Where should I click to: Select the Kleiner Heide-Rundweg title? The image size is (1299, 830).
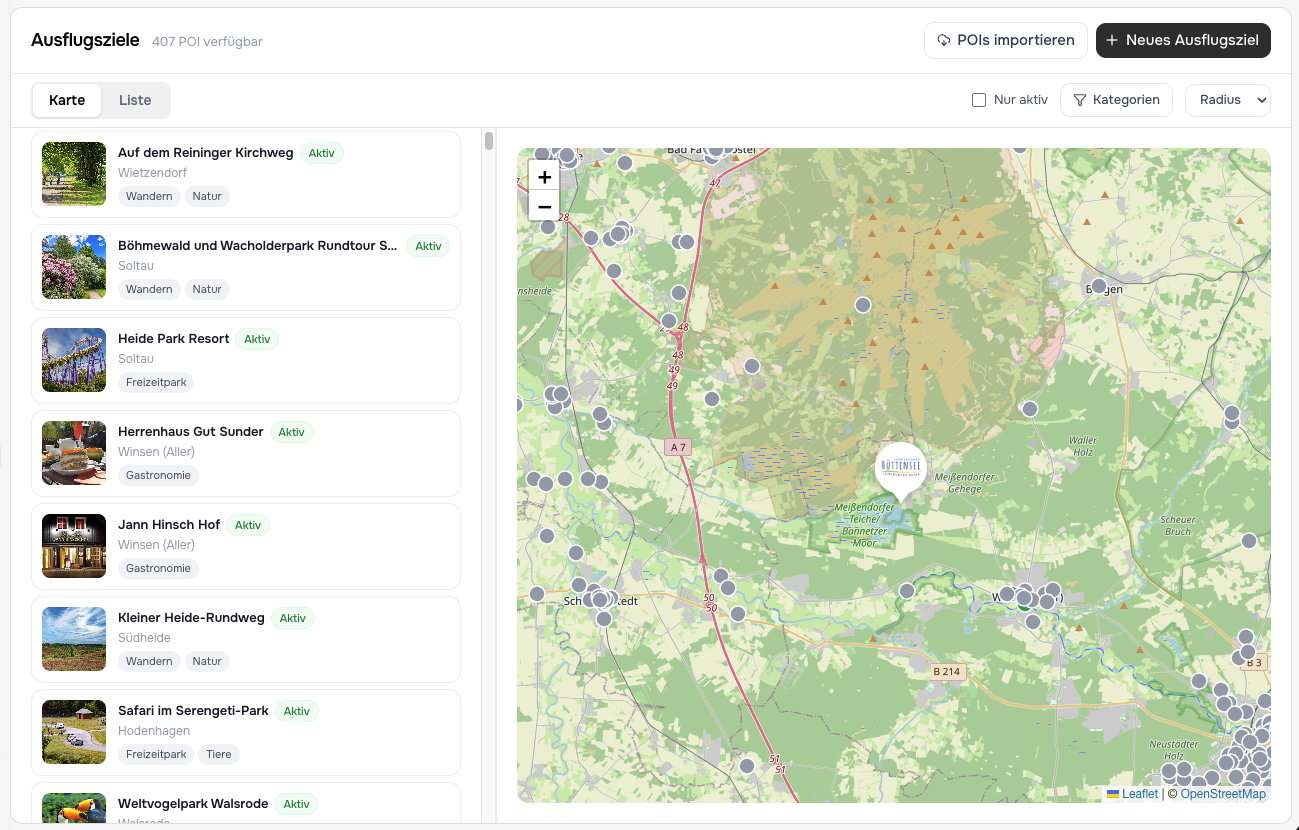(x=191, y=618)
